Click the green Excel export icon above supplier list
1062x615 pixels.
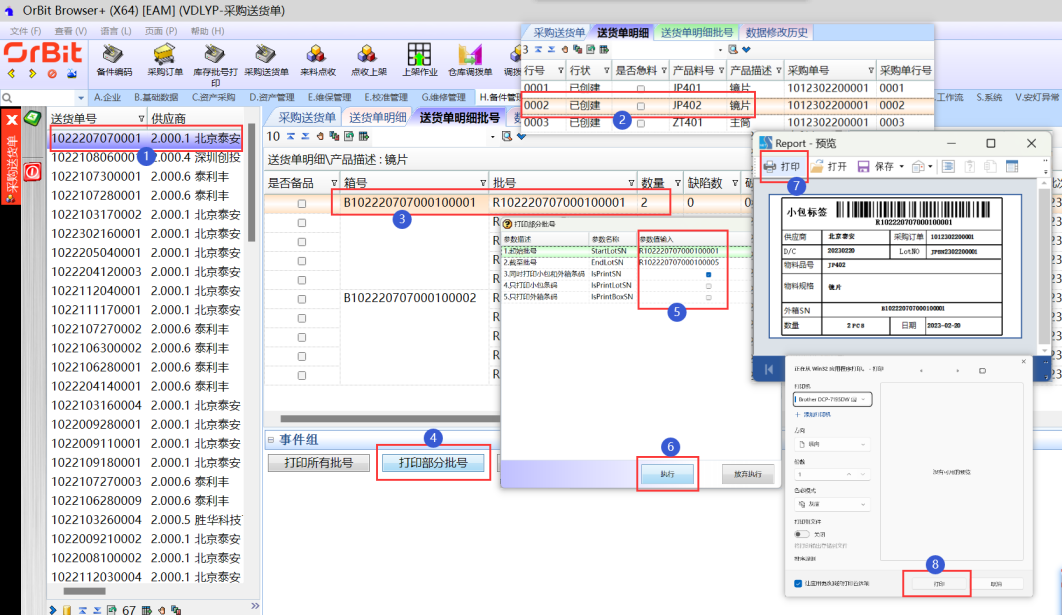32,119
